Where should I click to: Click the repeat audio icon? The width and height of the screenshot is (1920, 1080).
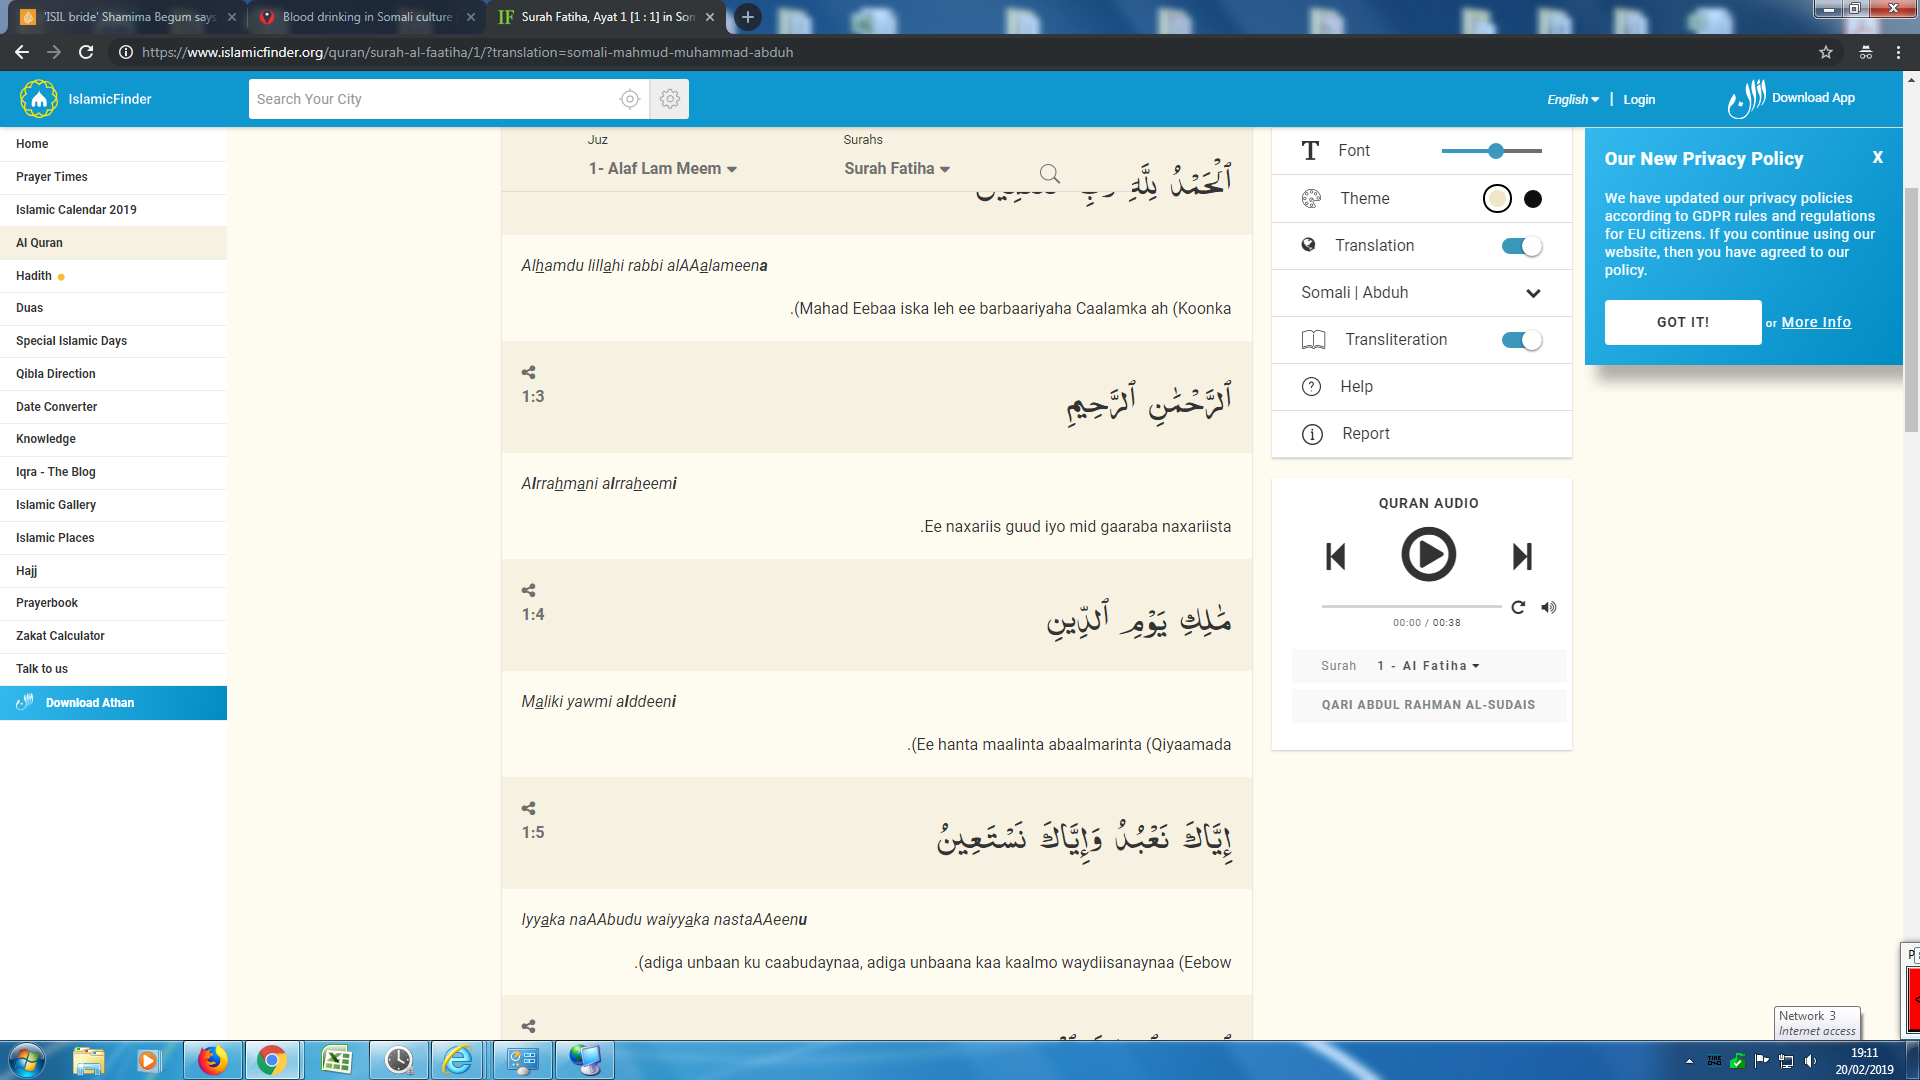[1518, 607]
